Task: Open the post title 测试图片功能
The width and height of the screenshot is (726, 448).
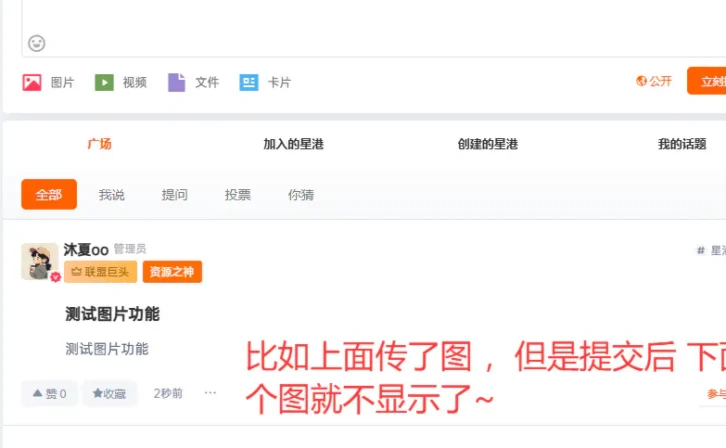Action: point(113,314)
